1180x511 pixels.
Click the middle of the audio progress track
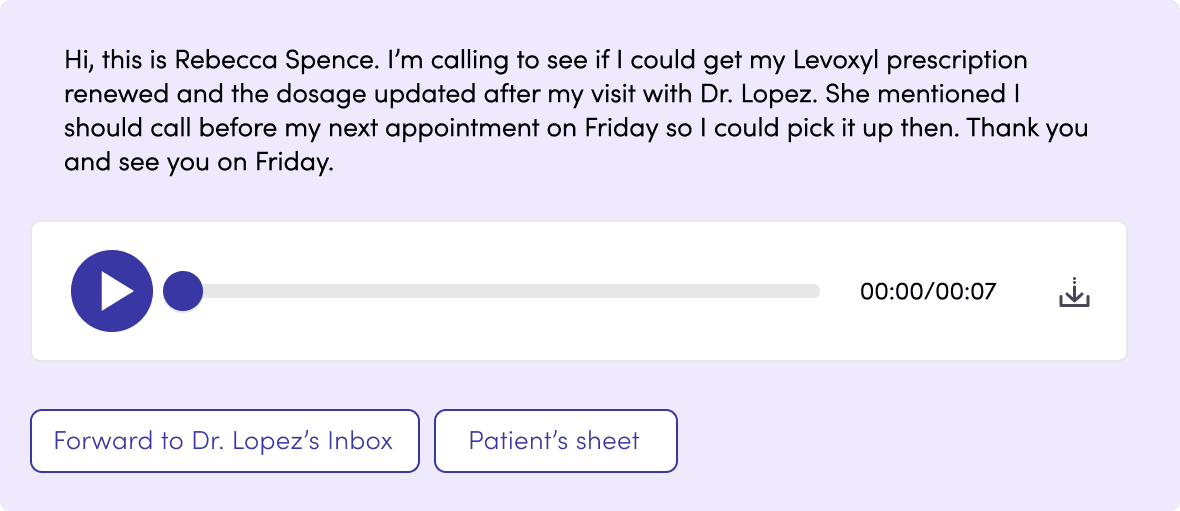(500, 291)
